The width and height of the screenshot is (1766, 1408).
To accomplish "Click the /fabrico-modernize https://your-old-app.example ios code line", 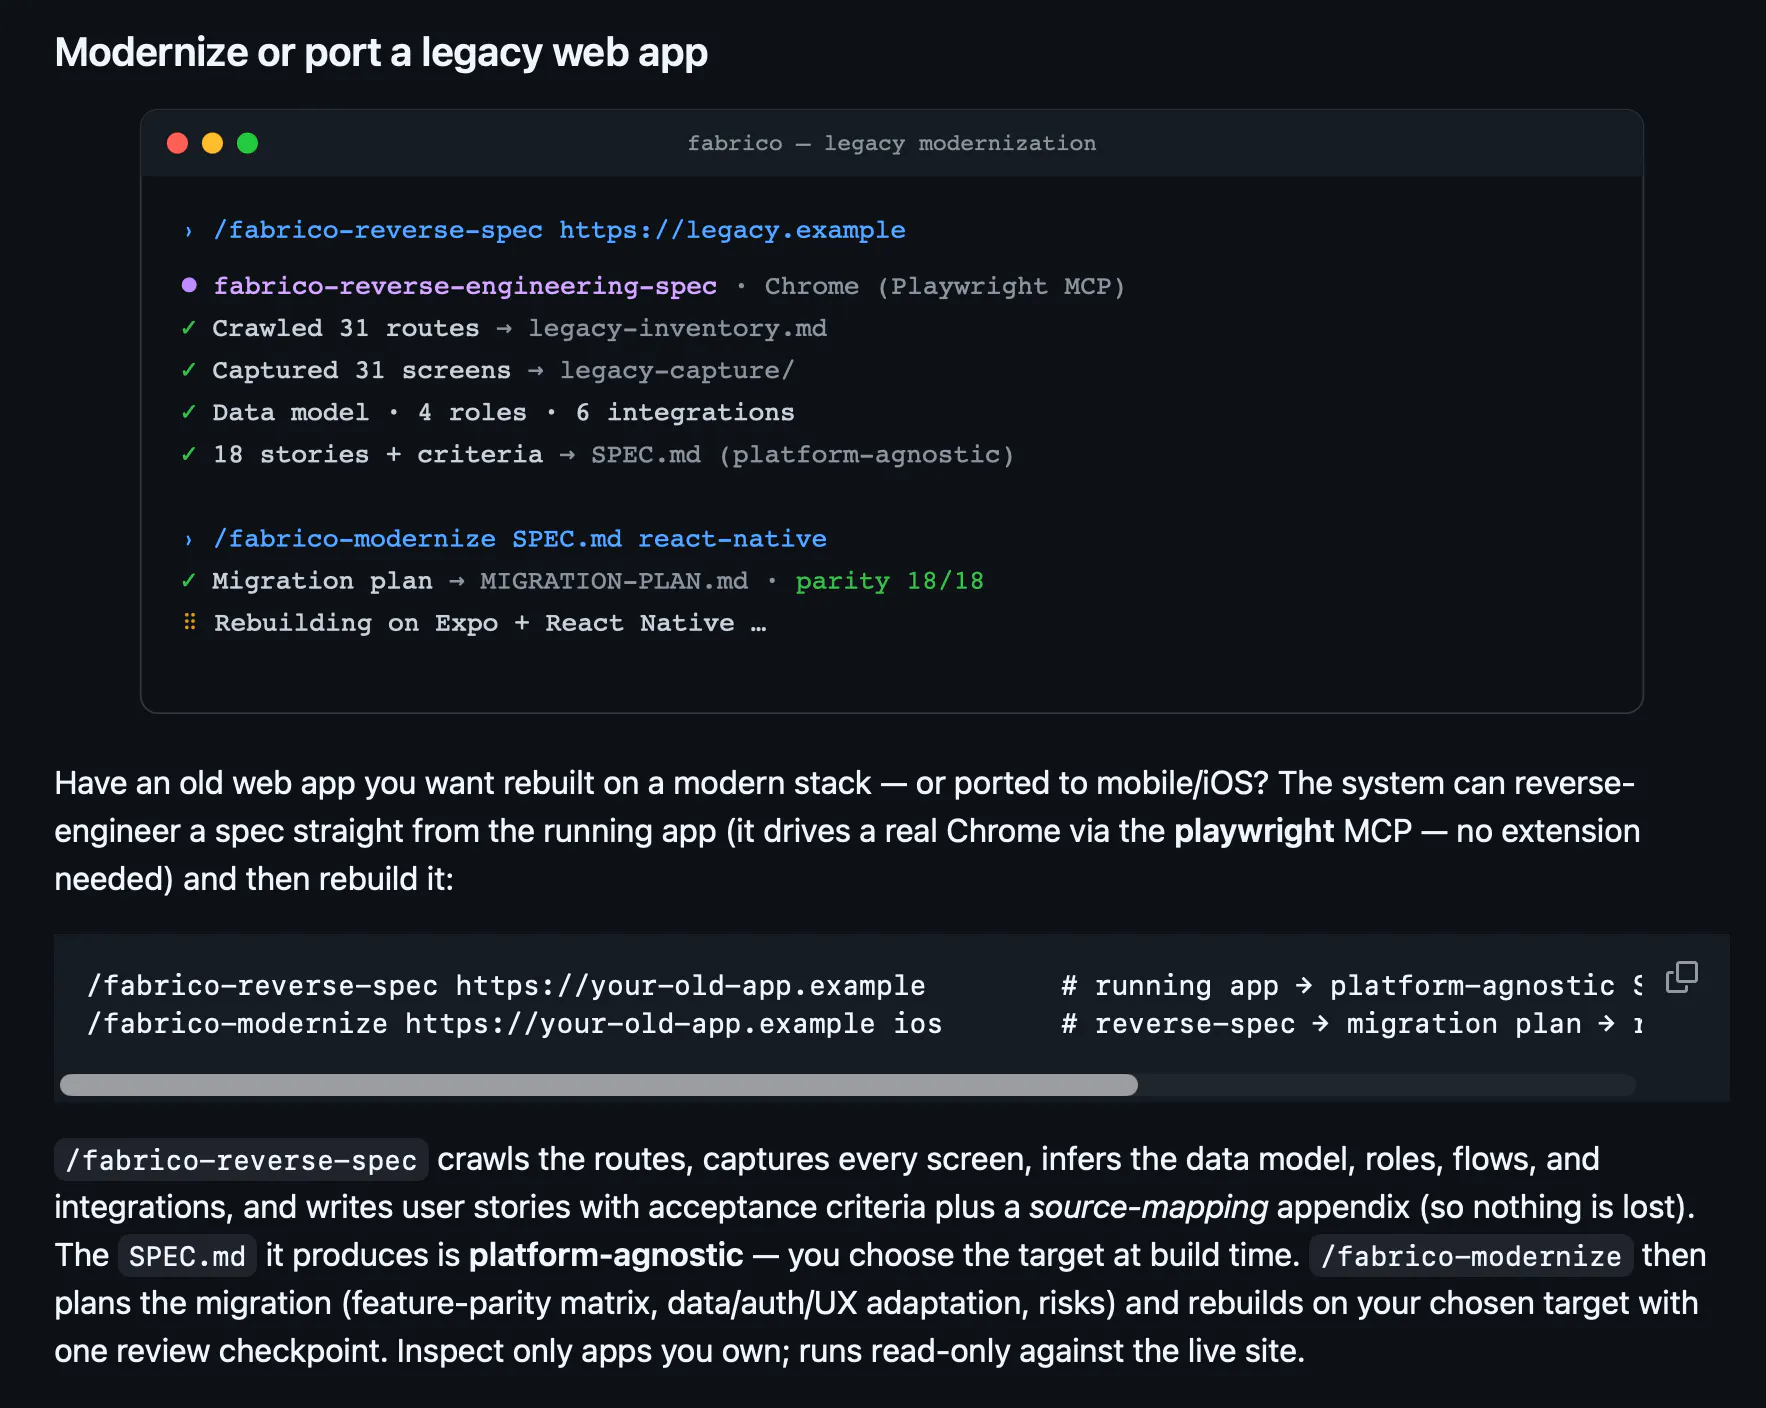I will point(514,1023).
